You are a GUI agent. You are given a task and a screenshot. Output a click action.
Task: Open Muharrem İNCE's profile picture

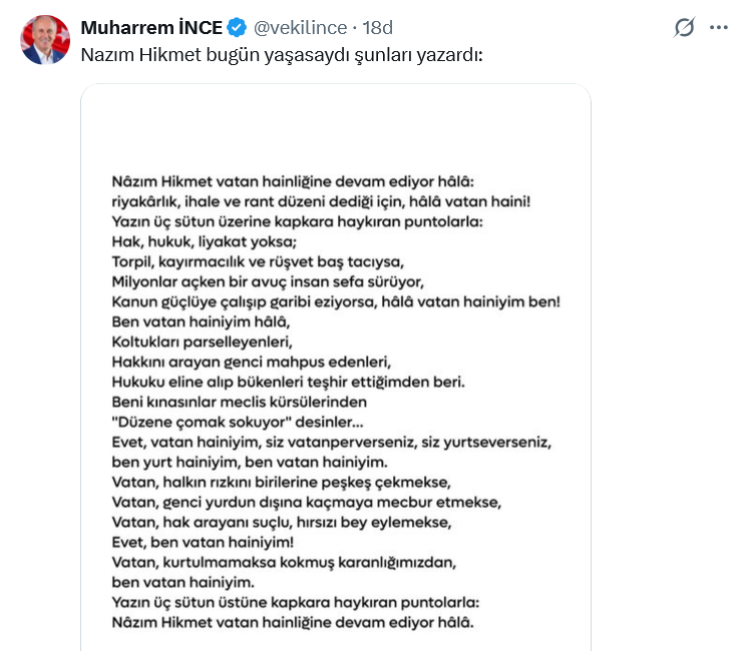45,40
